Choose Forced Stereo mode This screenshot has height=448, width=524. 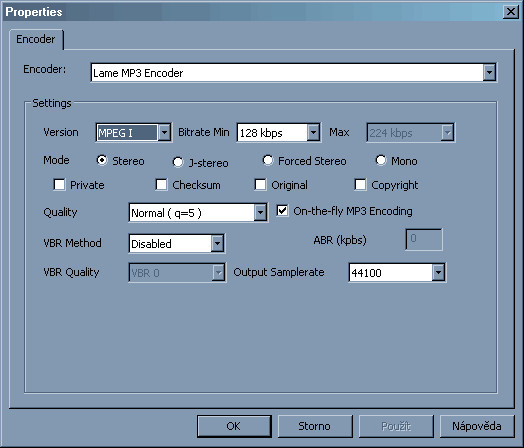[x=268, y=161]
